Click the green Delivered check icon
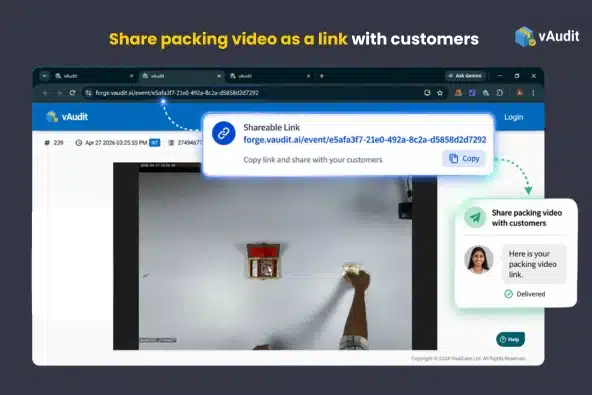This screenshot has height=395, width=592. (x=509, y=294)
